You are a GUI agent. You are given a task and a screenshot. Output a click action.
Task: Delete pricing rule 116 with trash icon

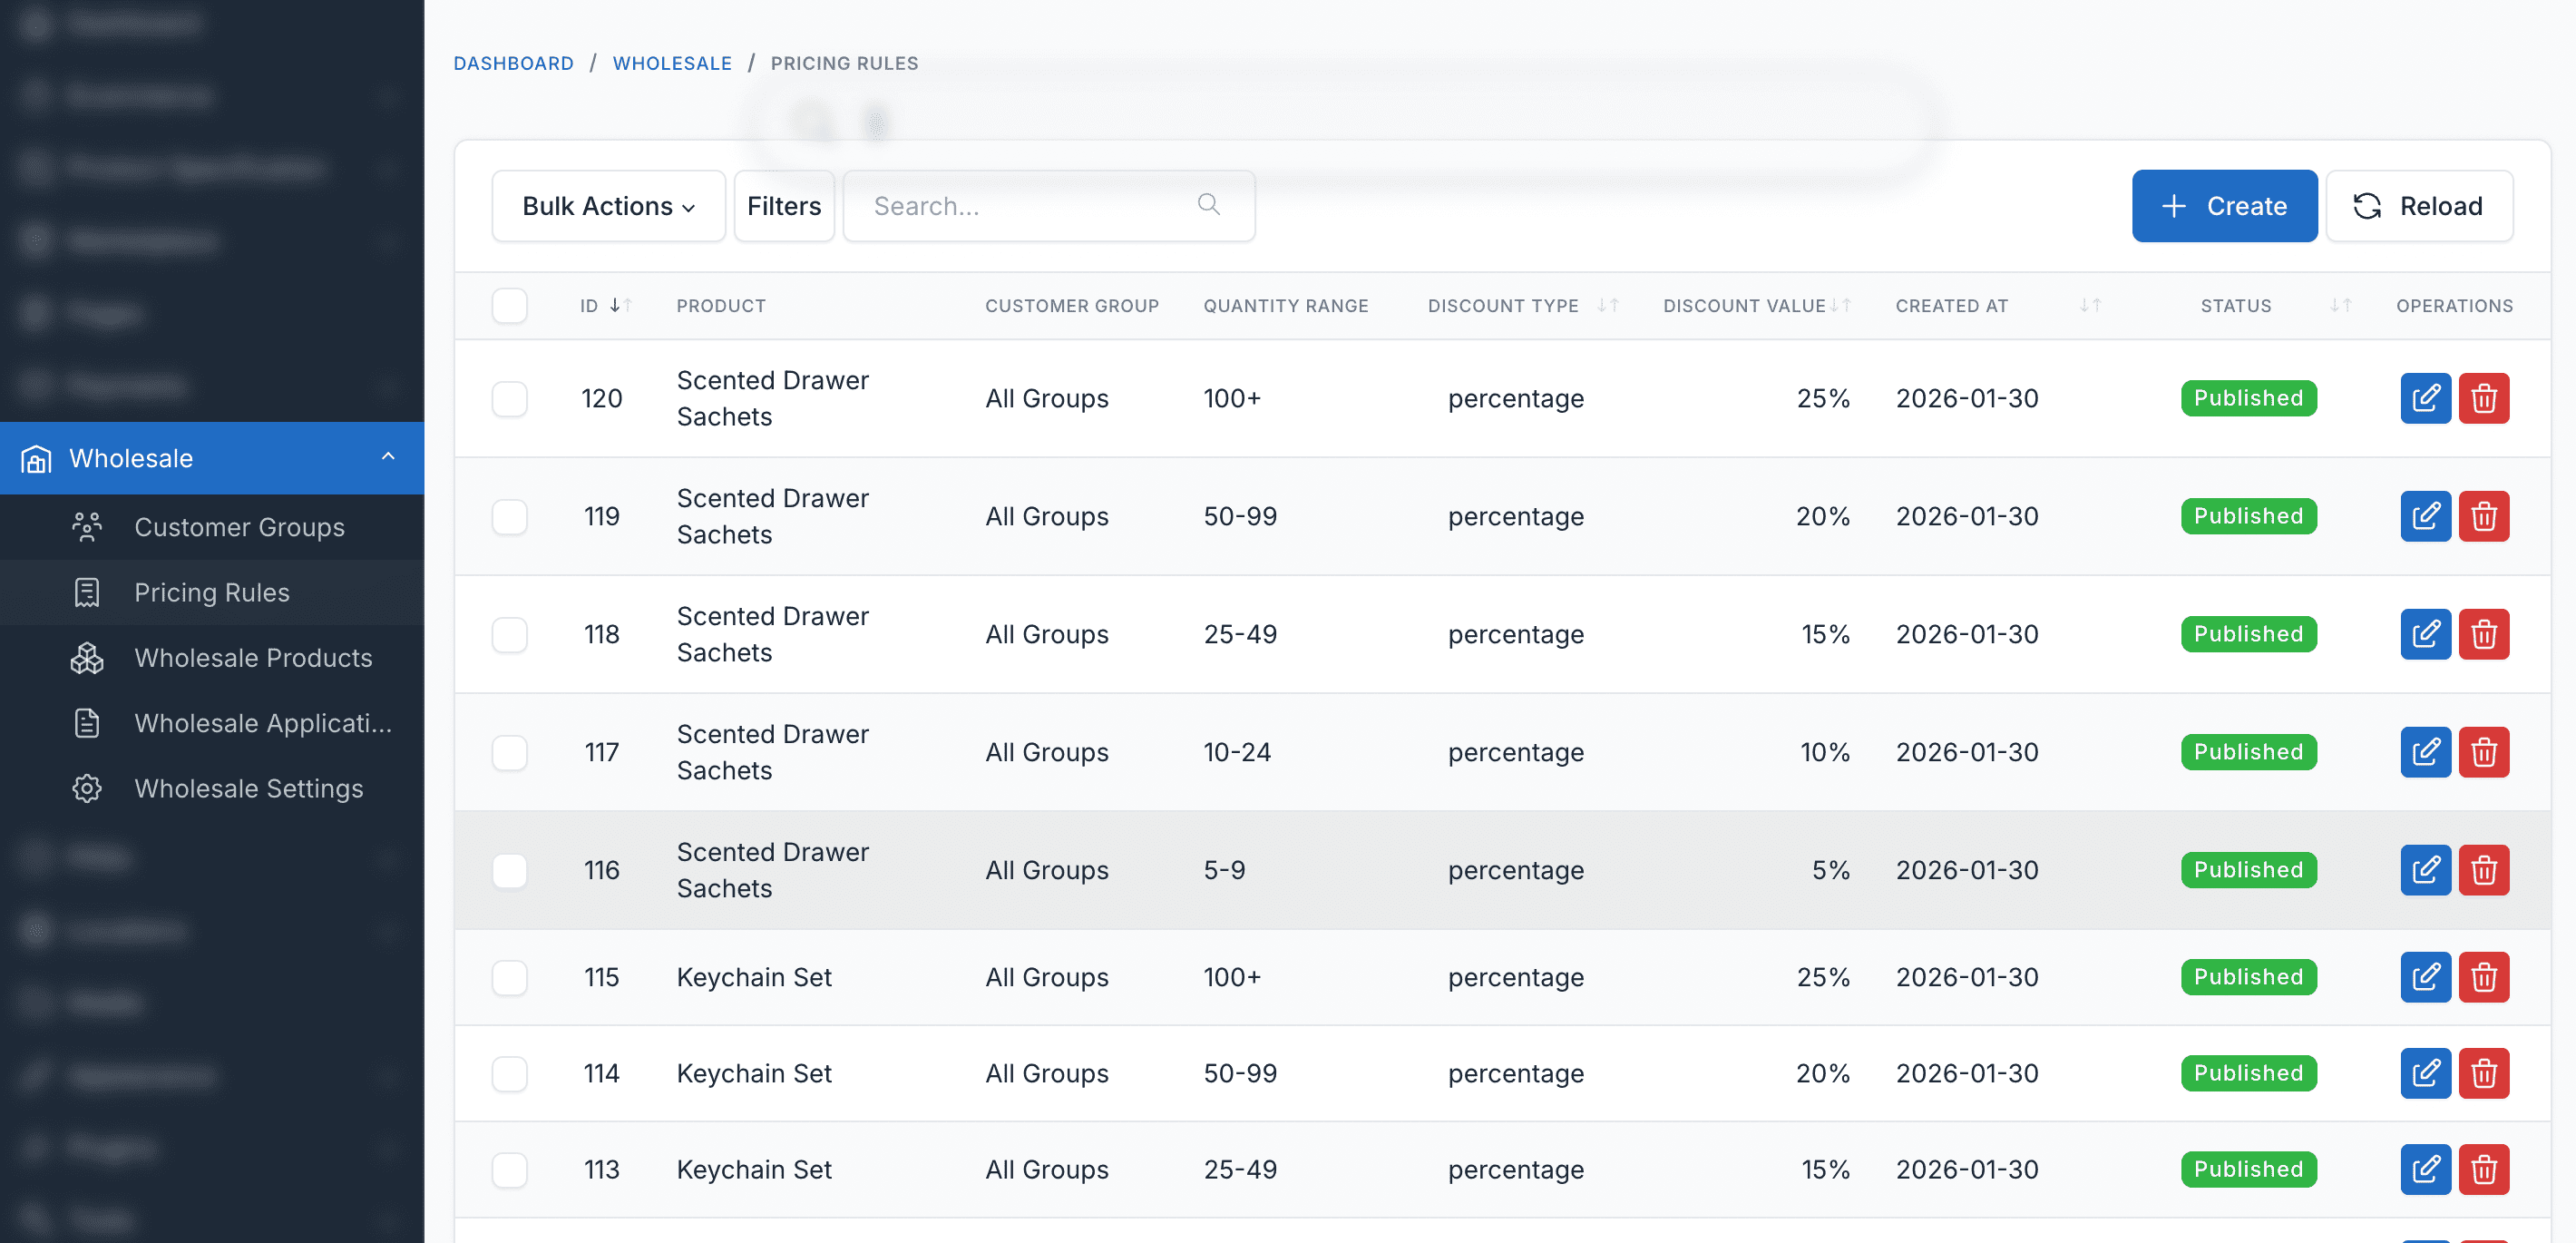(x=2484, y=870)
